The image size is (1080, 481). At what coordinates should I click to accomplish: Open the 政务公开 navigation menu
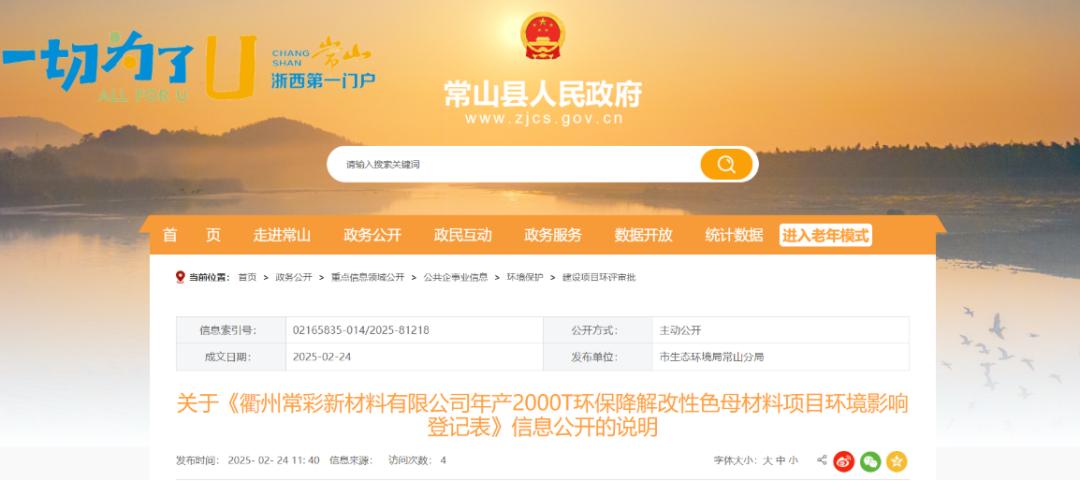pyautogui.click(x=372, y=235)
